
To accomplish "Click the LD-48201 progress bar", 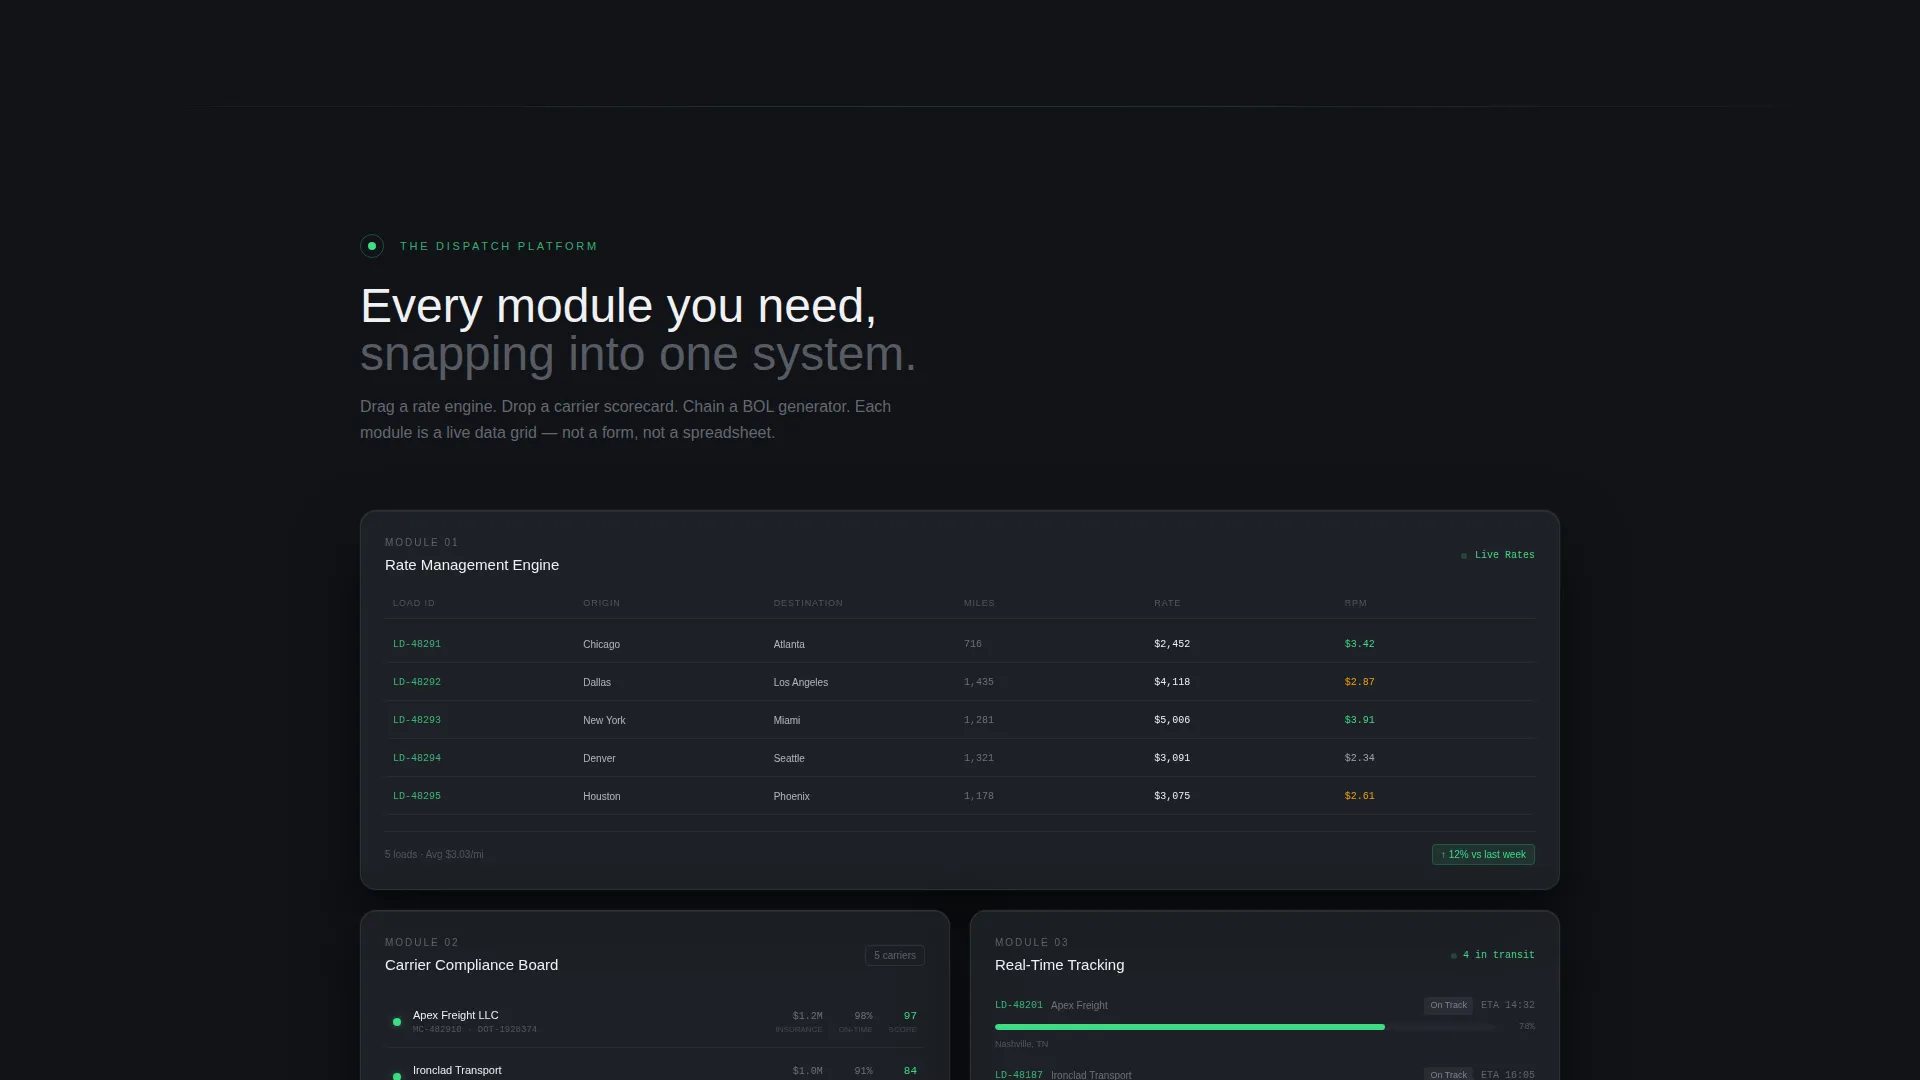I will coord(1245,1027).
